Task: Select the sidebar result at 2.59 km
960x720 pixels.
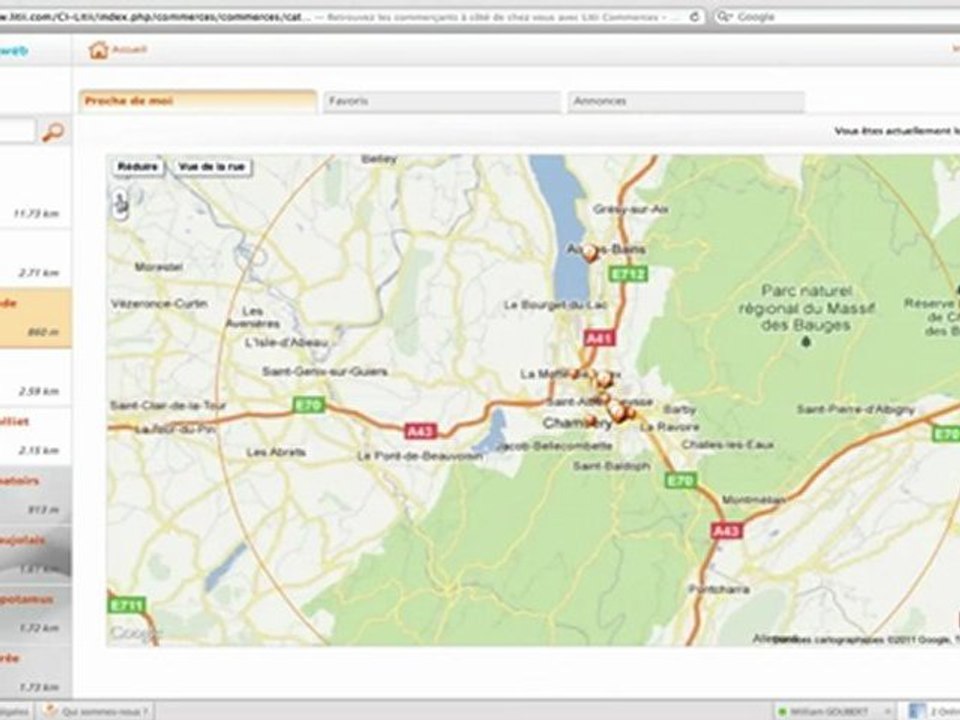Action: pos(35,378)
